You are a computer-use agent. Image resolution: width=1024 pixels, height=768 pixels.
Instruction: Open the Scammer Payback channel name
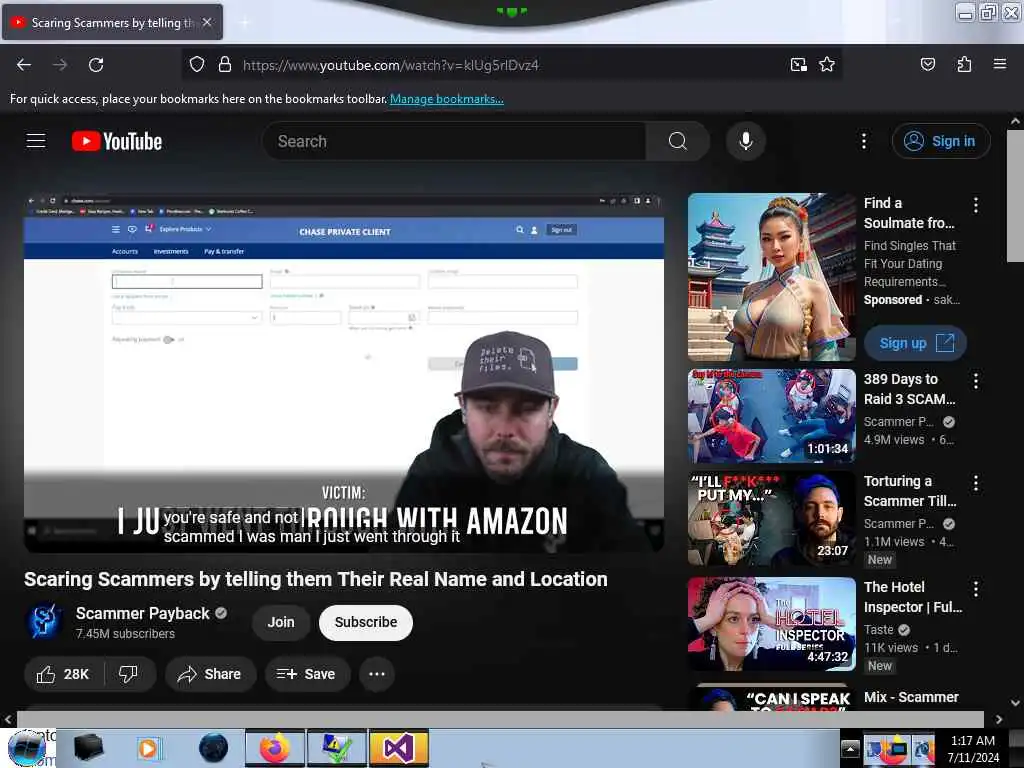[x=142, y=613]
